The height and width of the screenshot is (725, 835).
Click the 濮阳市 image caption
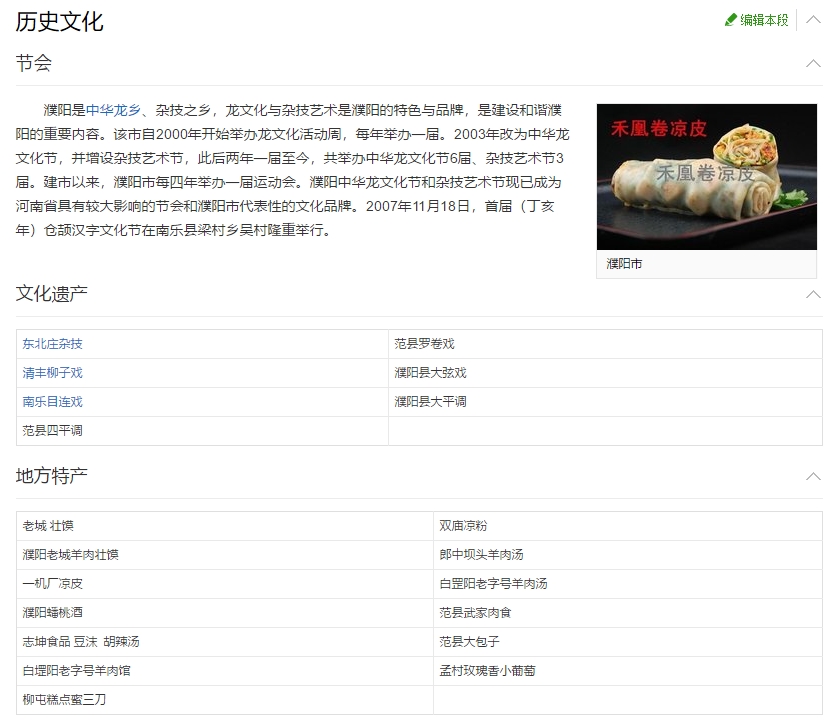(x=624, y=264)
